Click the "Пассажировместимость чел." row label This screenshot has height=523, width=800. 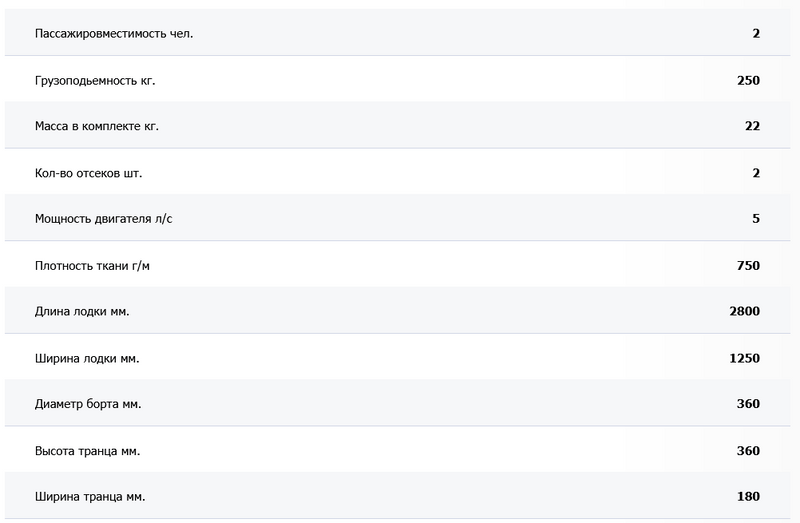[114, 34]
